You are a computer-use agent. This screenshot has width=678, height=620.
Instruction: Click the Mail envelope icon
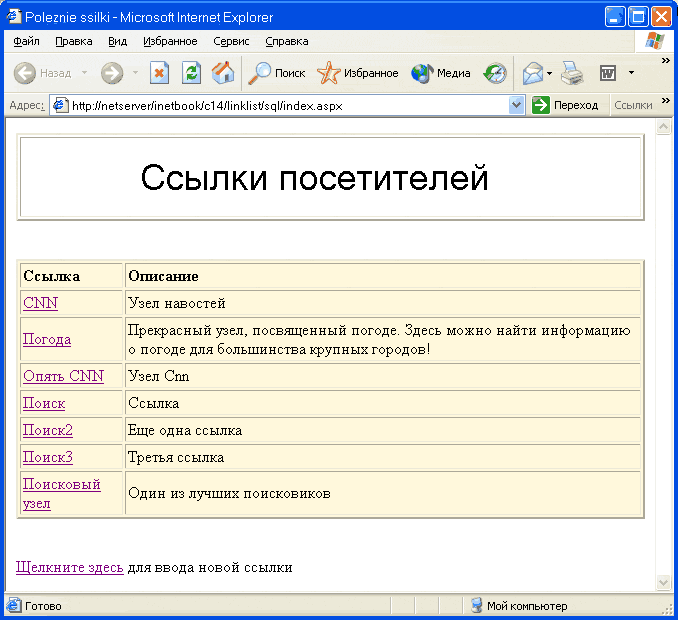[533, 73]
